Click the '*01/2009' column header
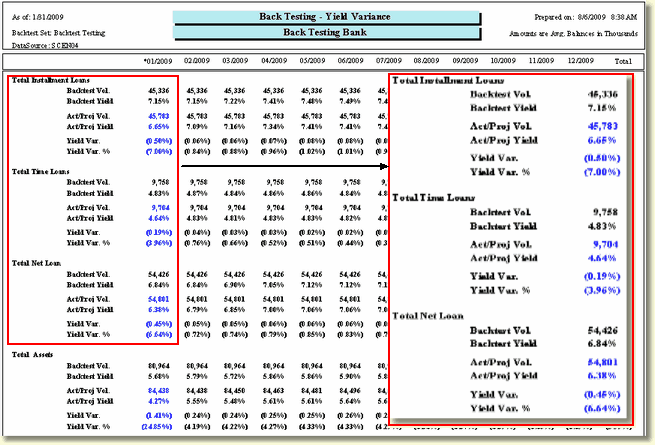This screenshot has width=655, height=445. tap(158, 61)
